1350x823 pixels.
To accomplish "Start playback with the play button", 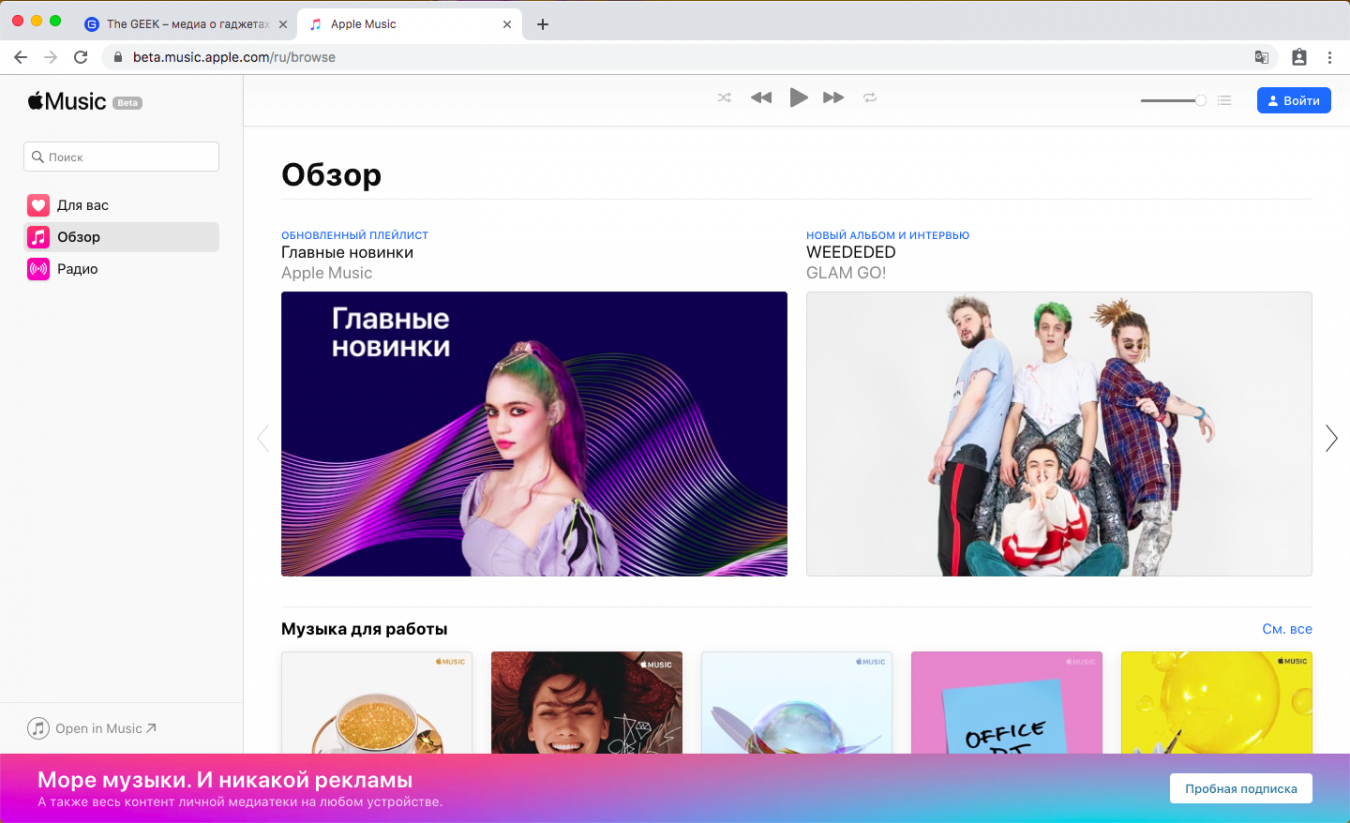I will (798, 98).
